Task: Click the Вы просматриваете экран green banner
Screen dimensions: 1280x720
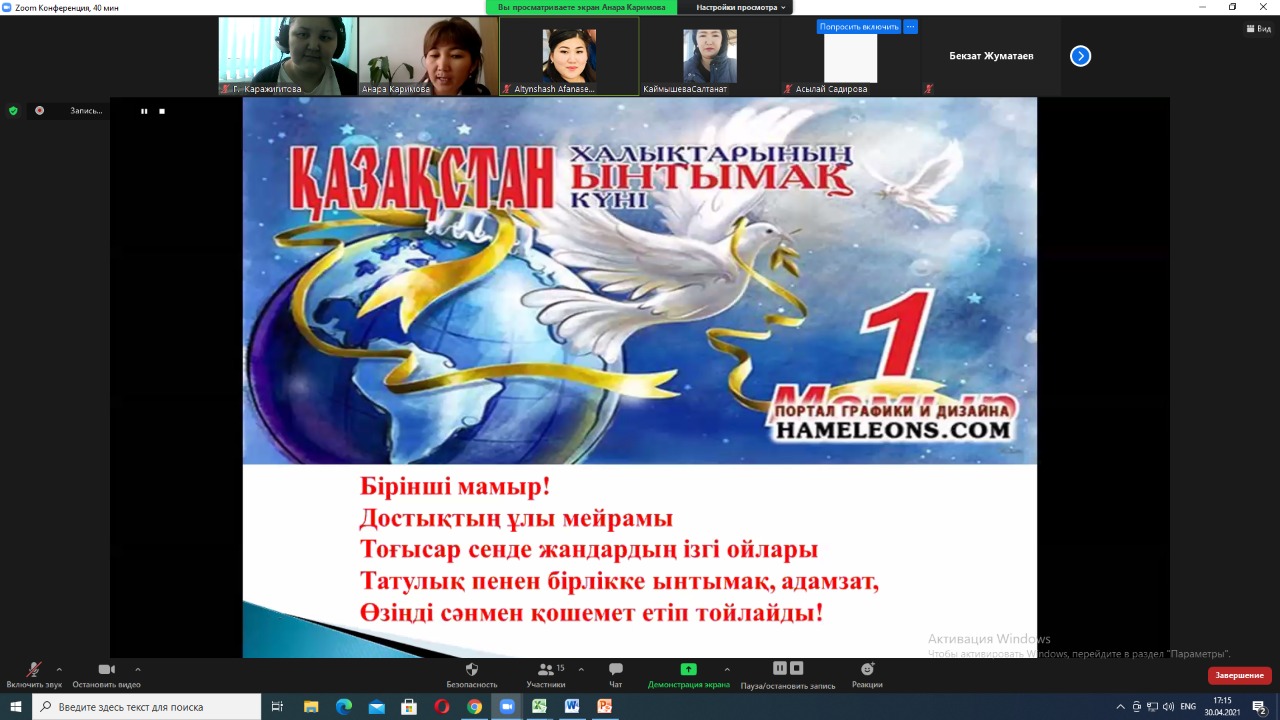Action: [581, 7]
